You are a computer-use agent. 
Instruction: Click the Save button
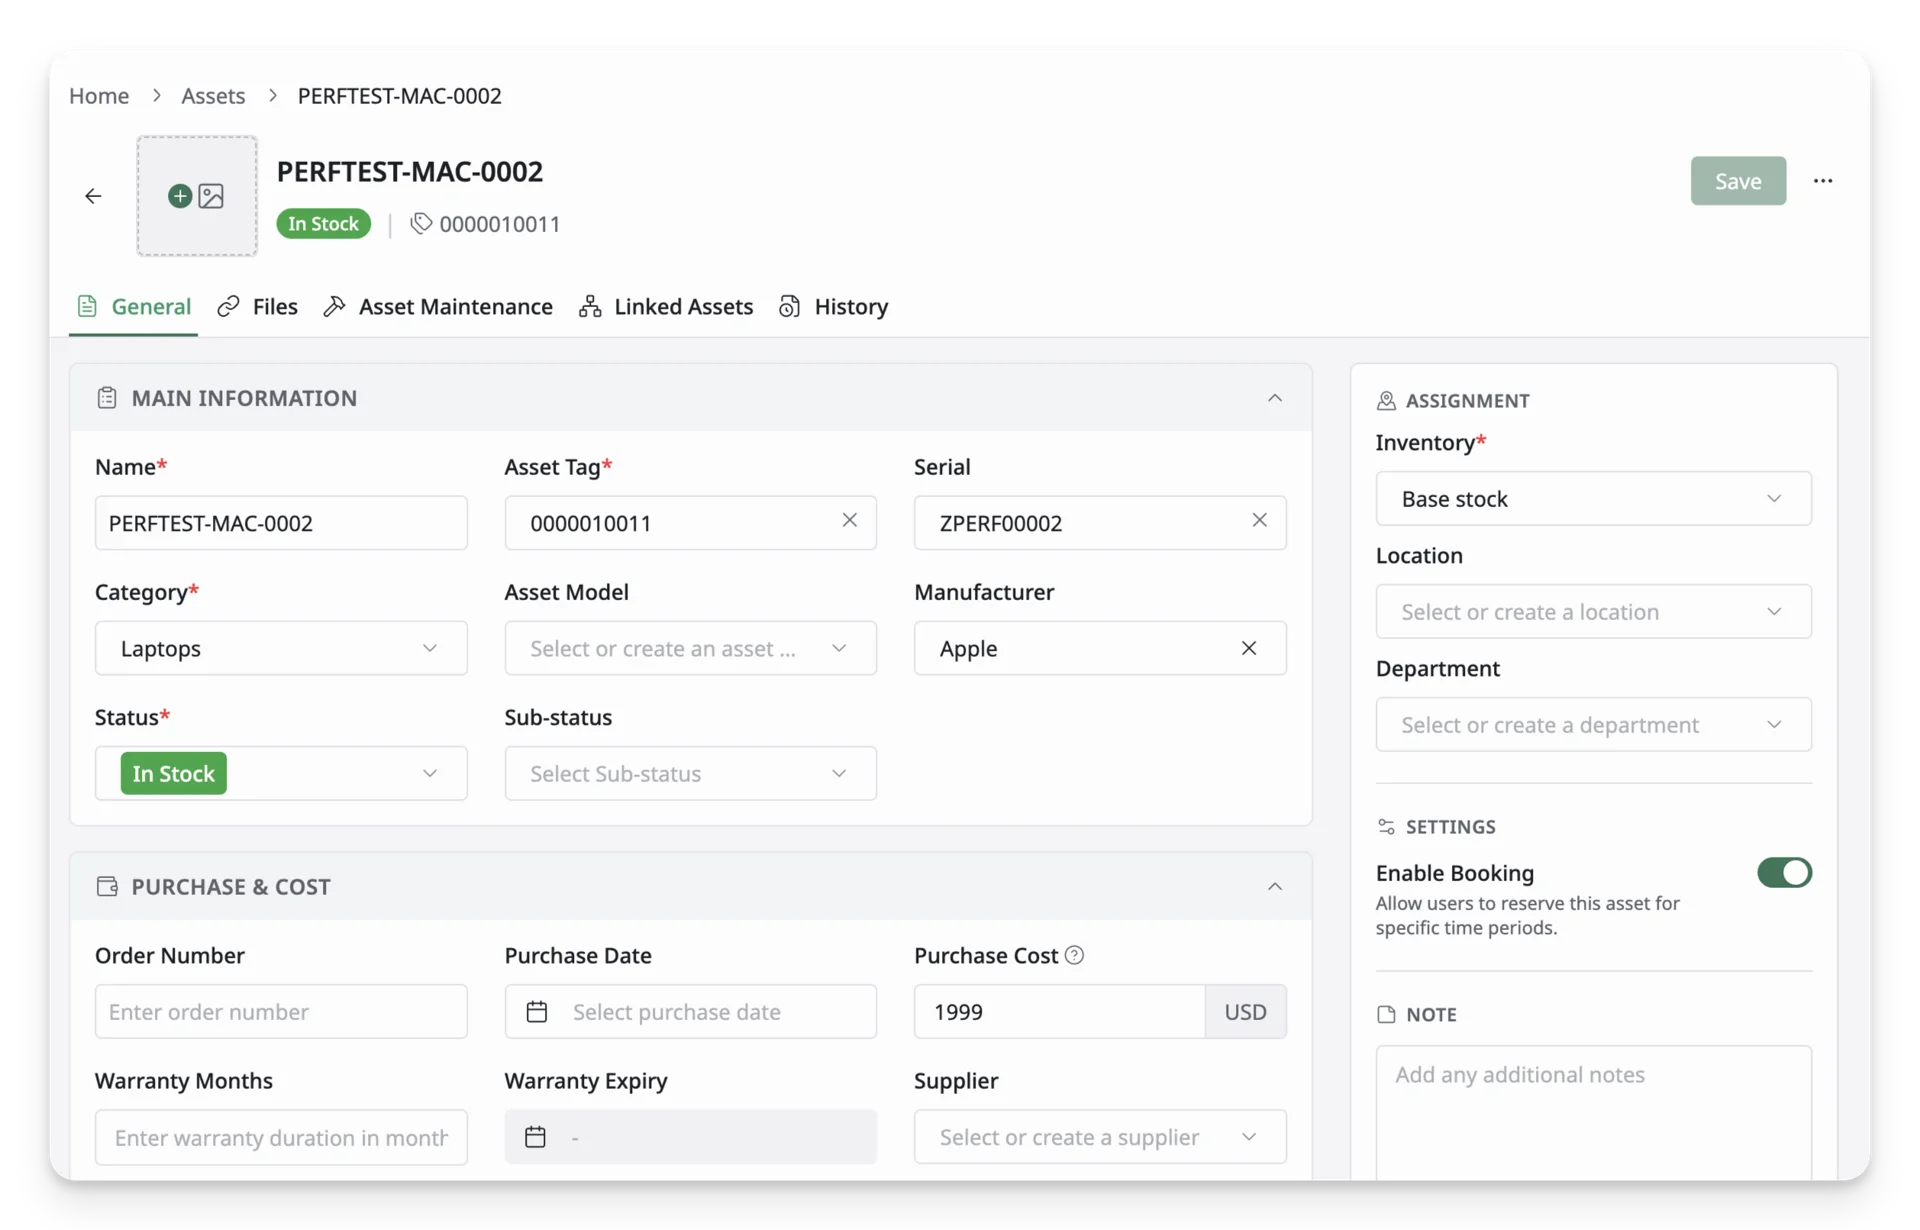1738,181
